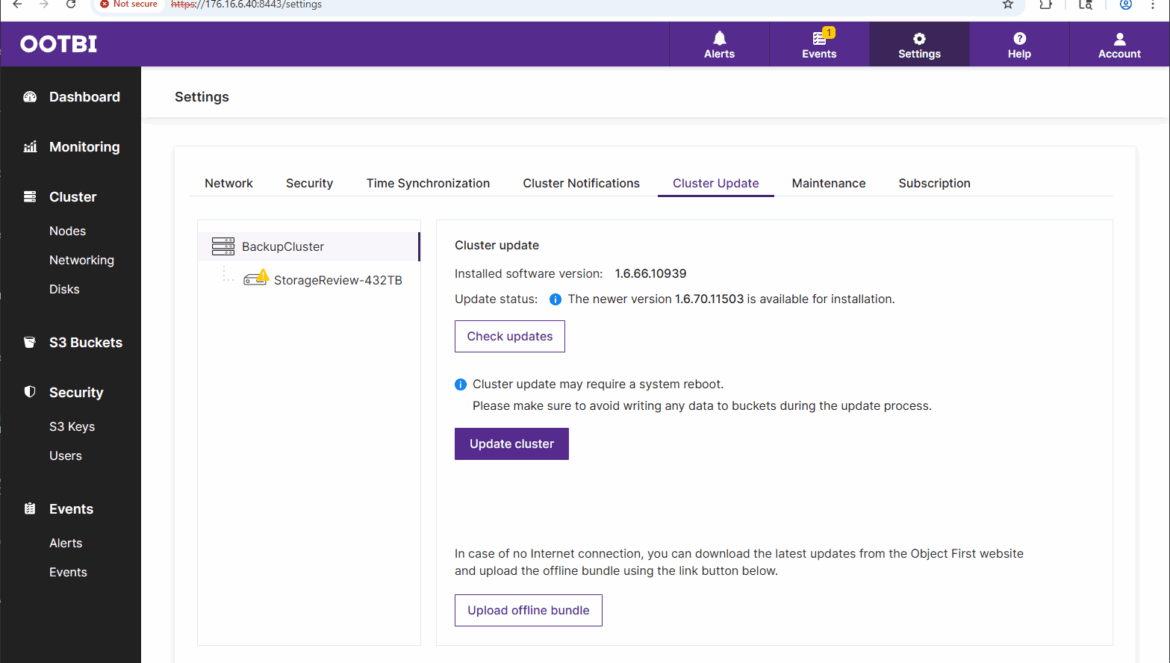Reload the page in browser
This screenshot has height=663, width=1170.
(71, 4)
